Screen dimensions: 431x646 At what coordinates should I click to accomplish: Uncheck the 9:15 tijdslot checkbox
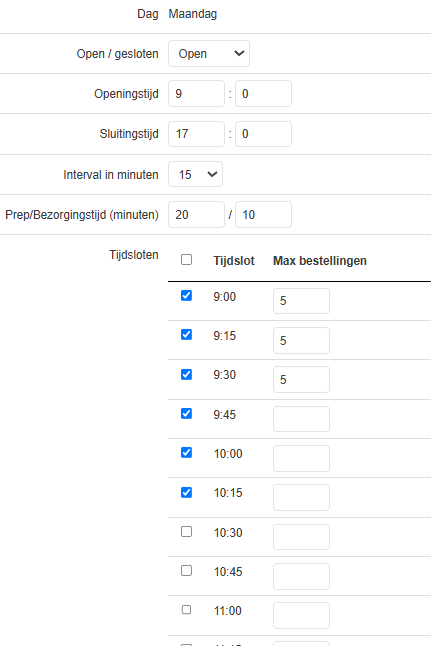186,335
